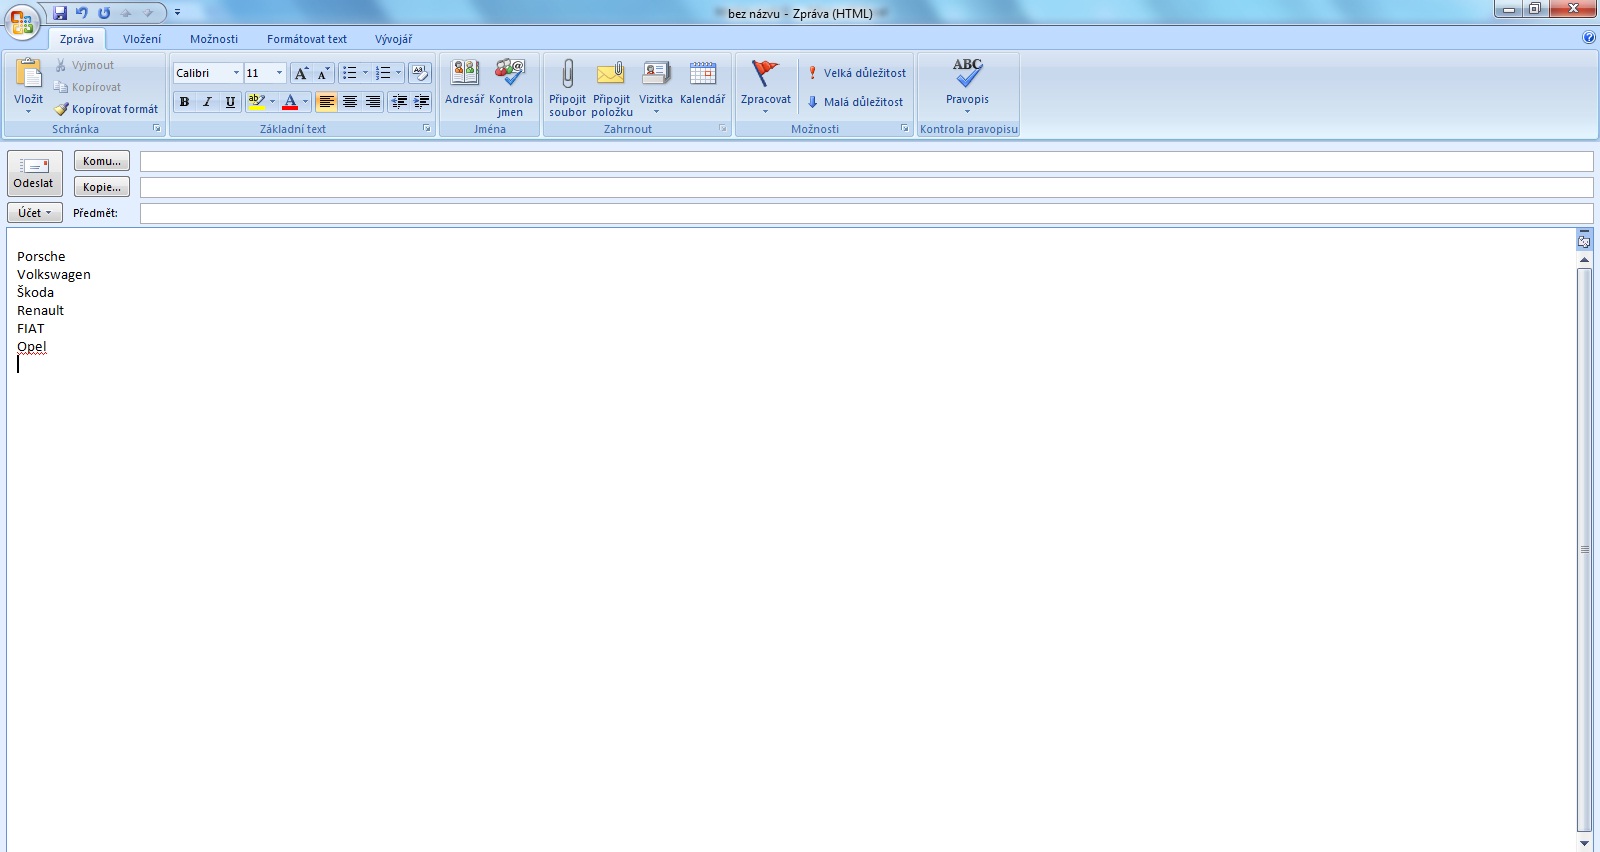This screenshot has width=1600, height=852.
Task: Open the font color dropdown arrow
Action: click(x=306, y=102)
